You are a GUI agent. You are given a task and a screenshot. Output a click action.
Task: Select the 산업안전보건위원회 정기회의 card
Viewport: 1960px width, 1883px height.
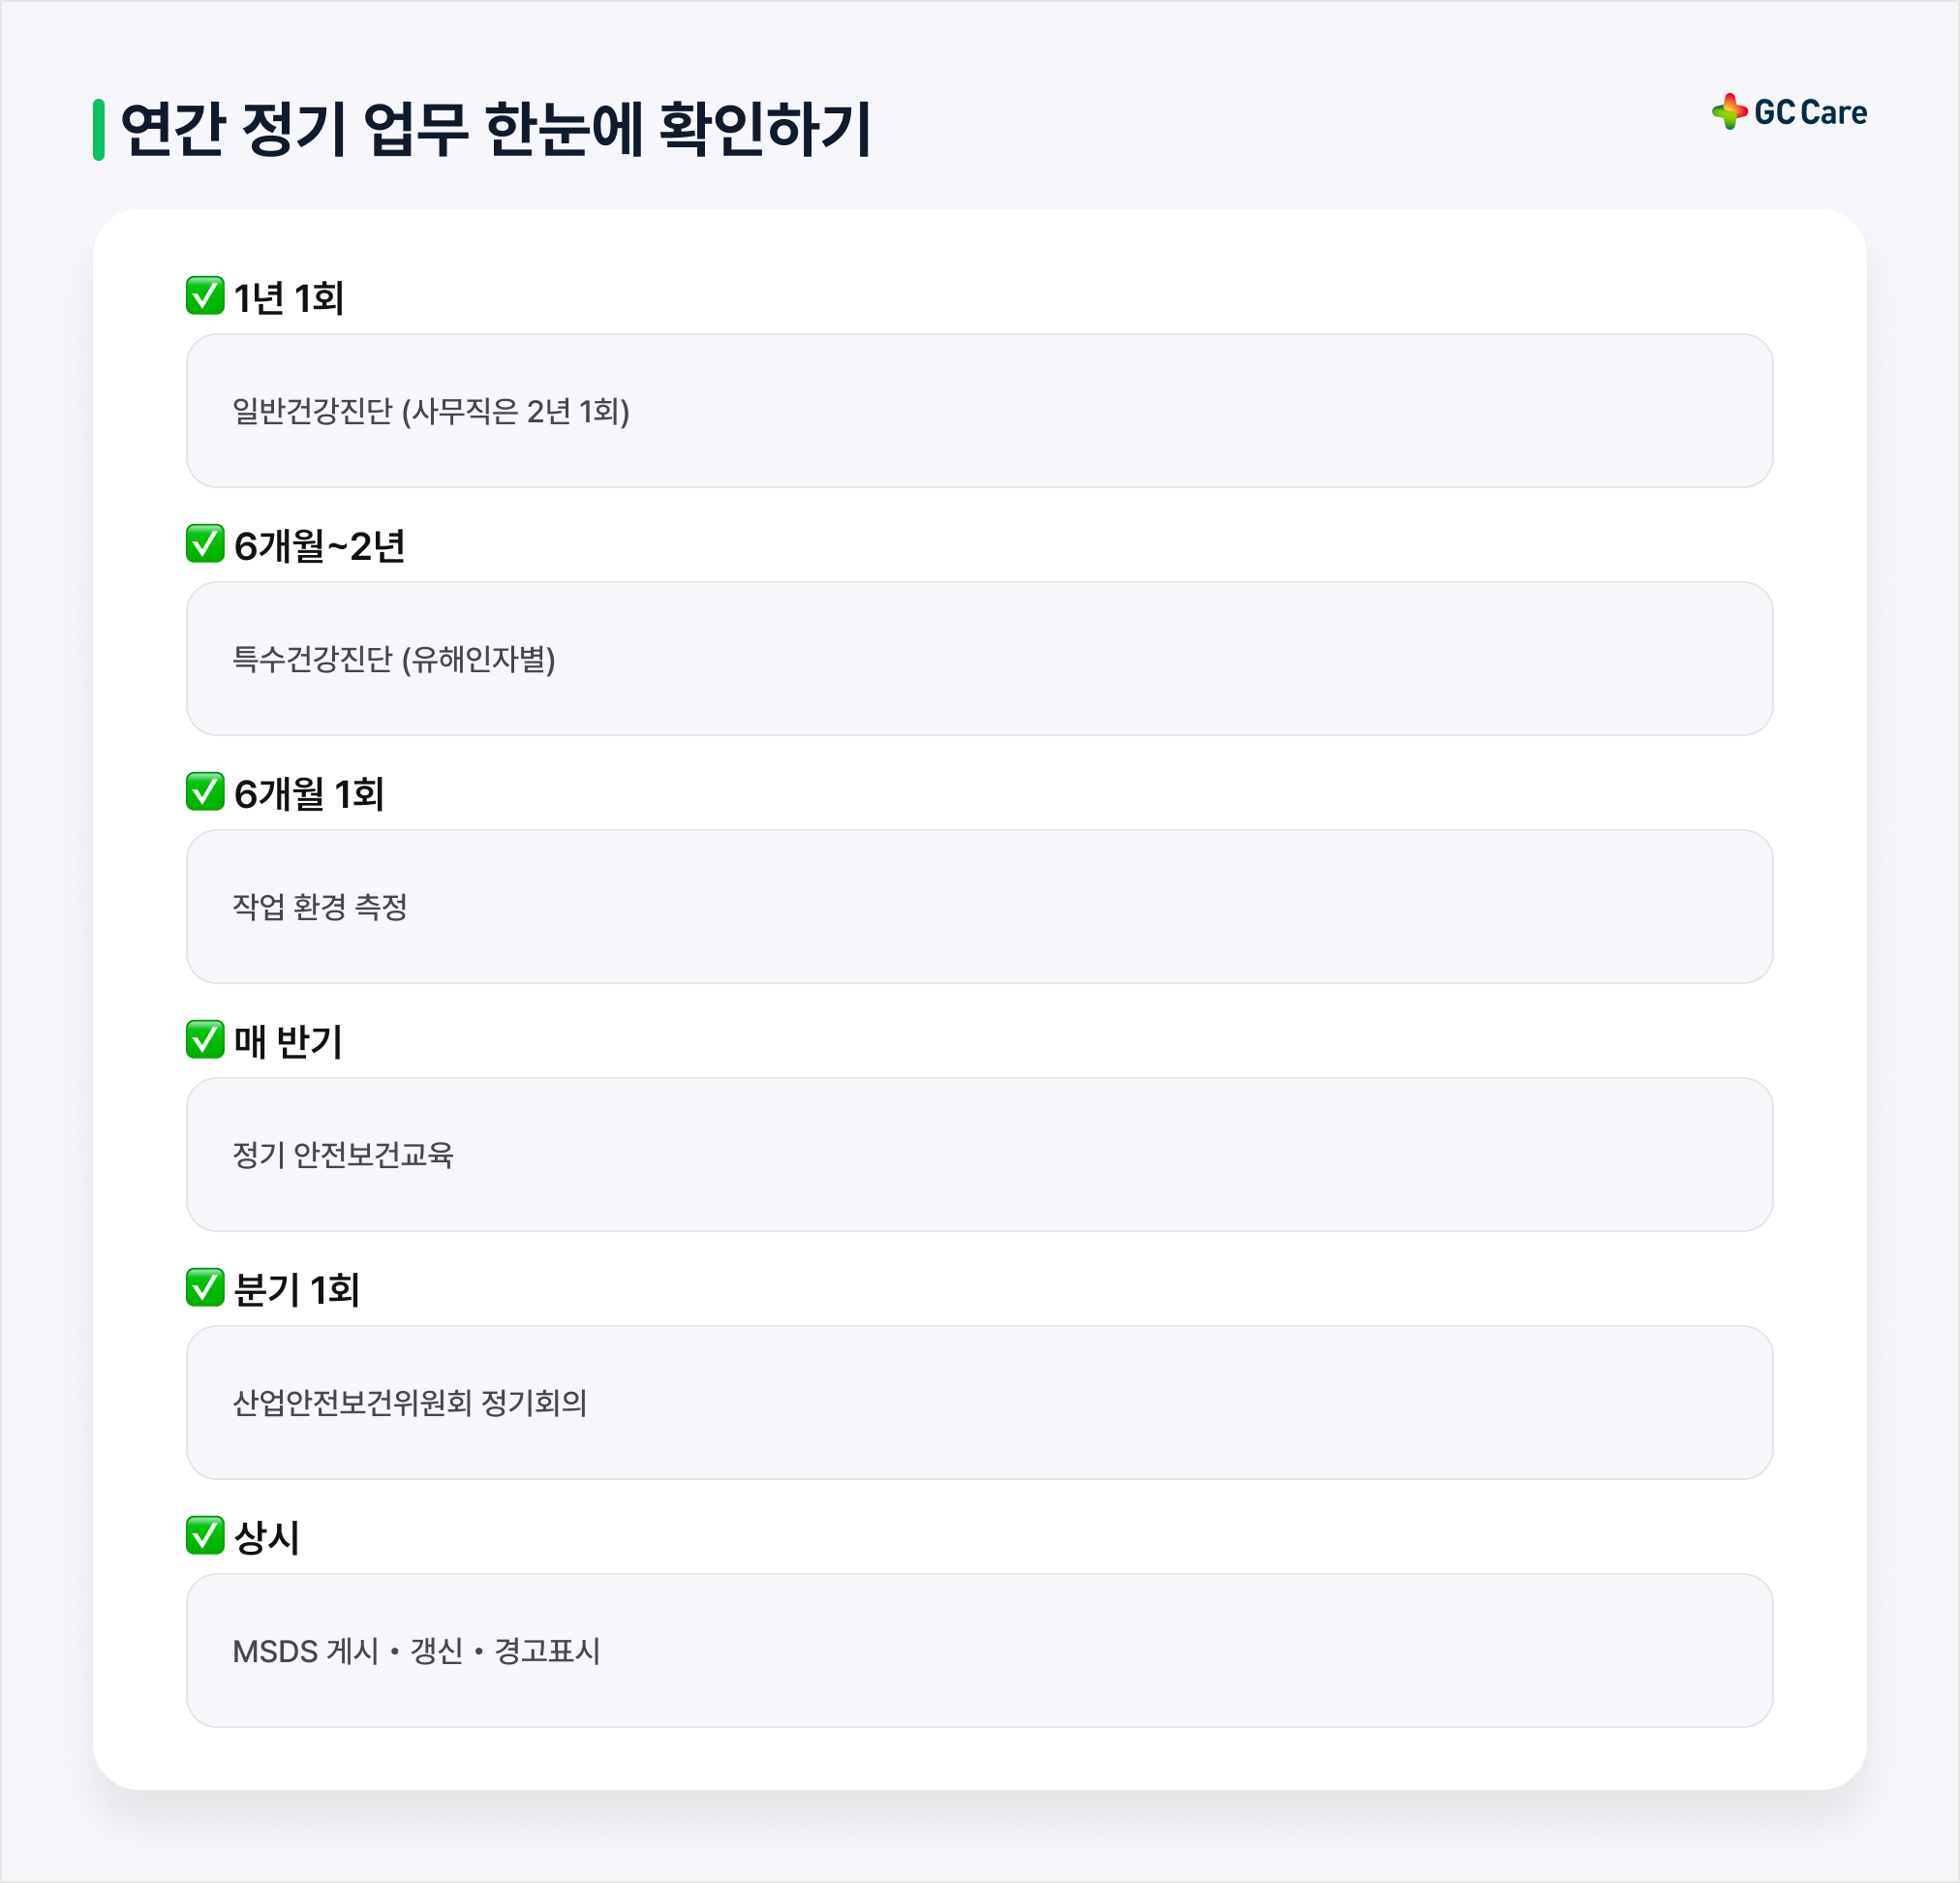tap(980, 1403)
